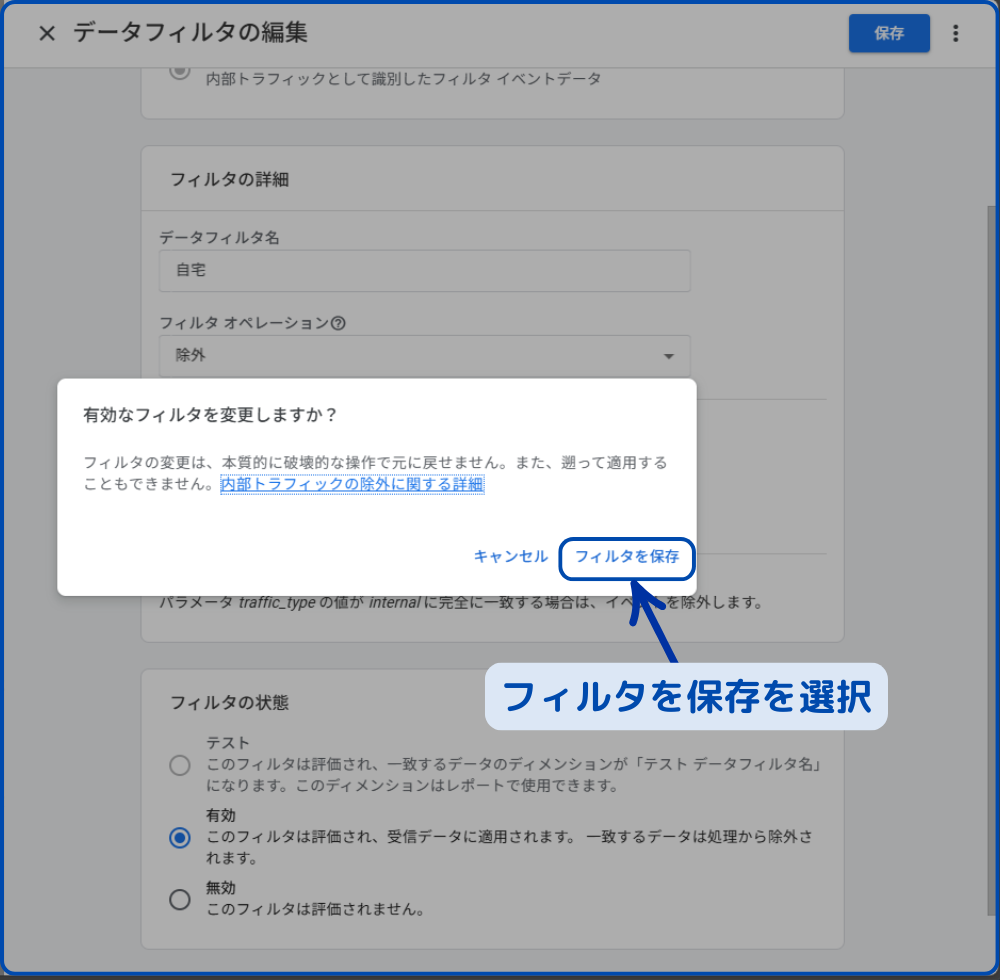Select the partially visible radio button at top
1000x980 pixels.
[180, 72]
